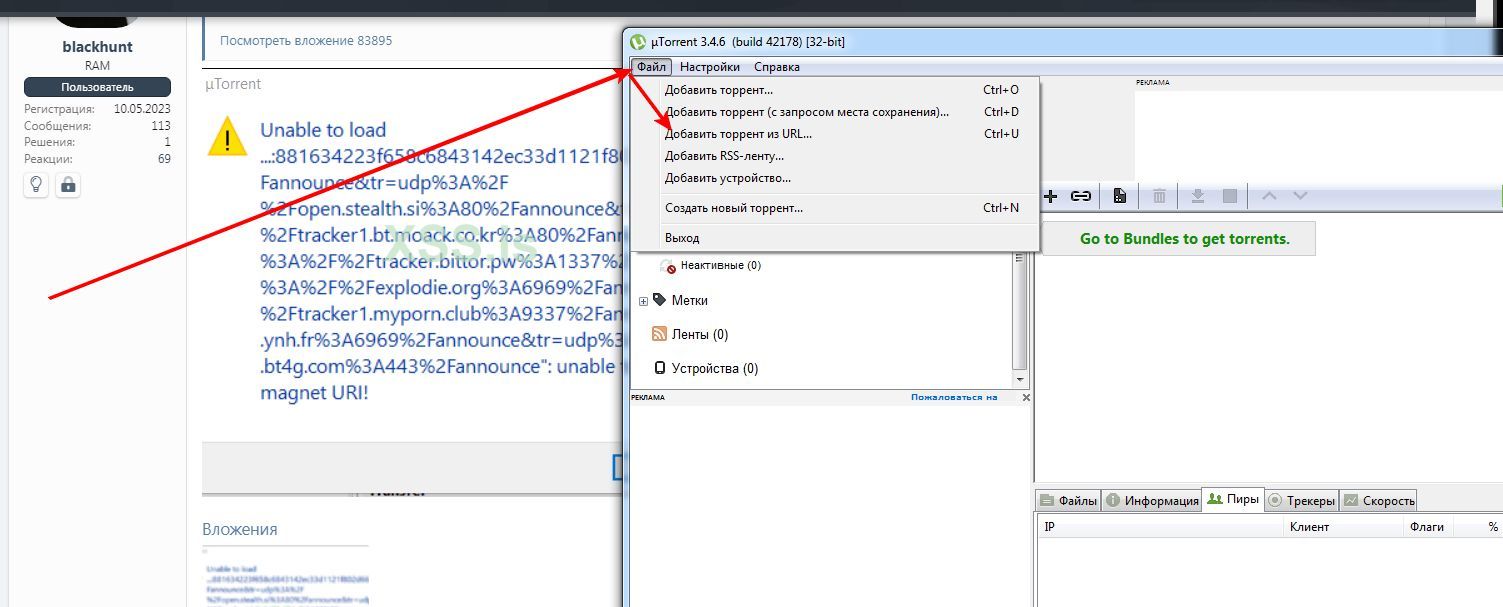This screenshot has height=607, width=1503.
Task: Click the Реакции count 69
Action: 164,158
